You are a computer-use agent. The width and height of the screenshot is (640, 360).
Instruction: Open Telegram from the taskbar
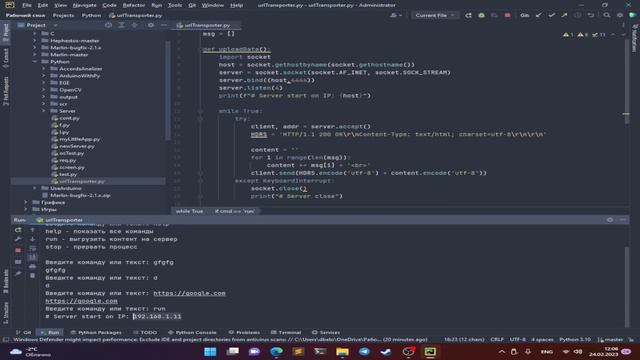[364, 351]
